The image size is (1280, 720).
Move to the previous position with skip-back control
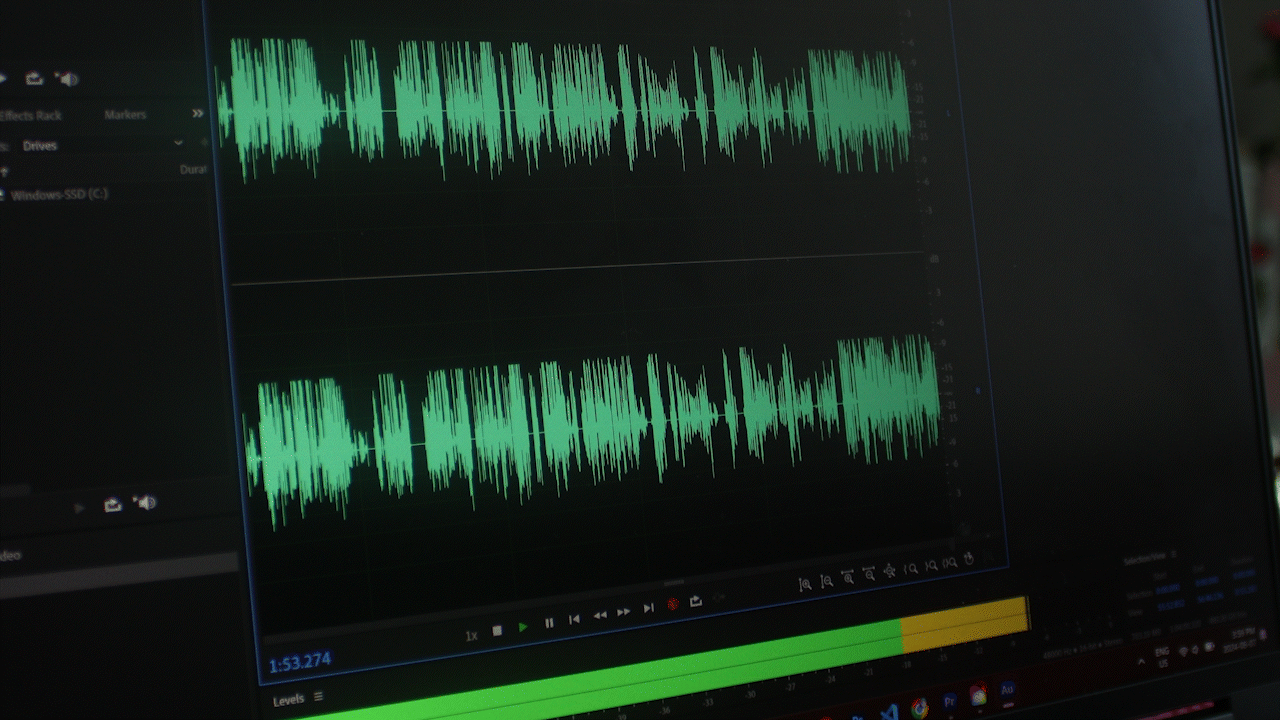pyautogui.click(x=575, y=620)
